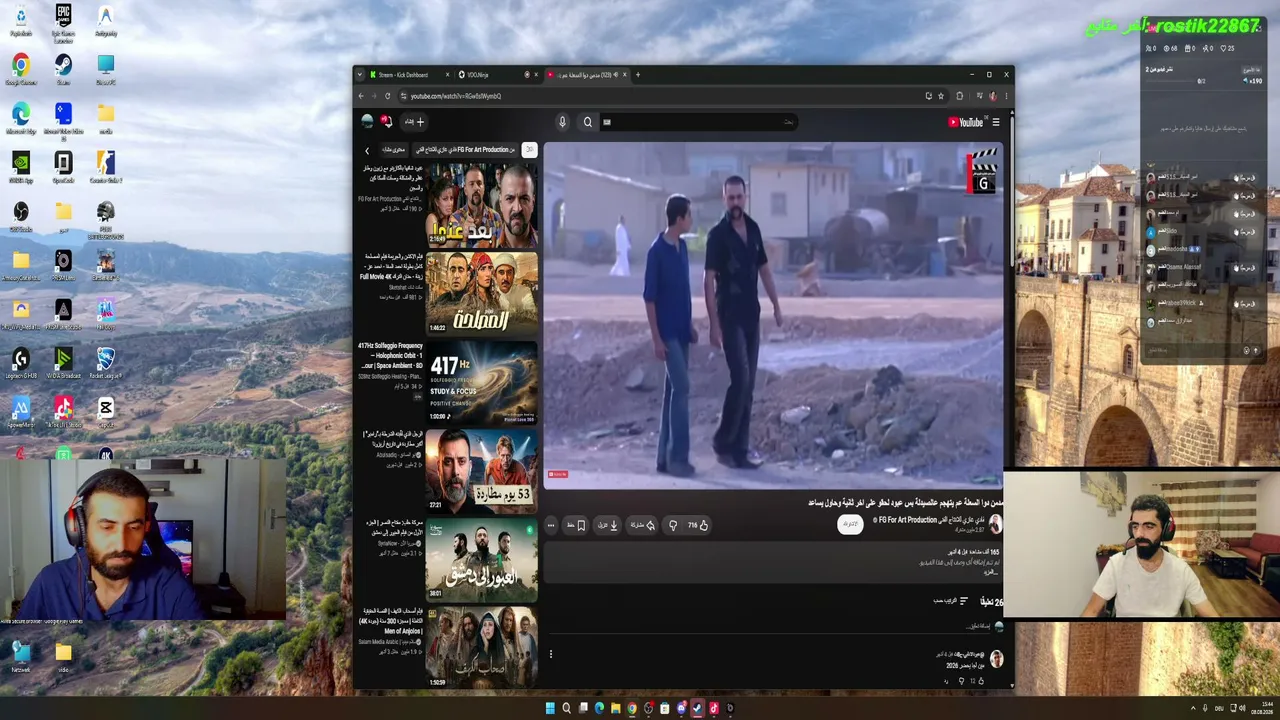
Task: Open the YouTube notifications bell
Action: click(x=386, y=121)
